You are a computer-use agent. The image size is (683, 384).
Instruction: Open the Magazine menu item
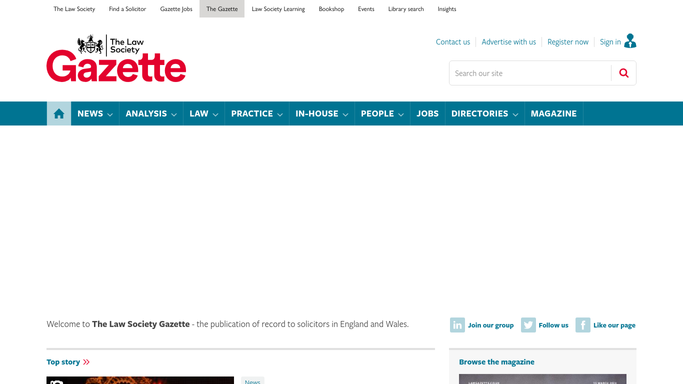click(554, 114)
